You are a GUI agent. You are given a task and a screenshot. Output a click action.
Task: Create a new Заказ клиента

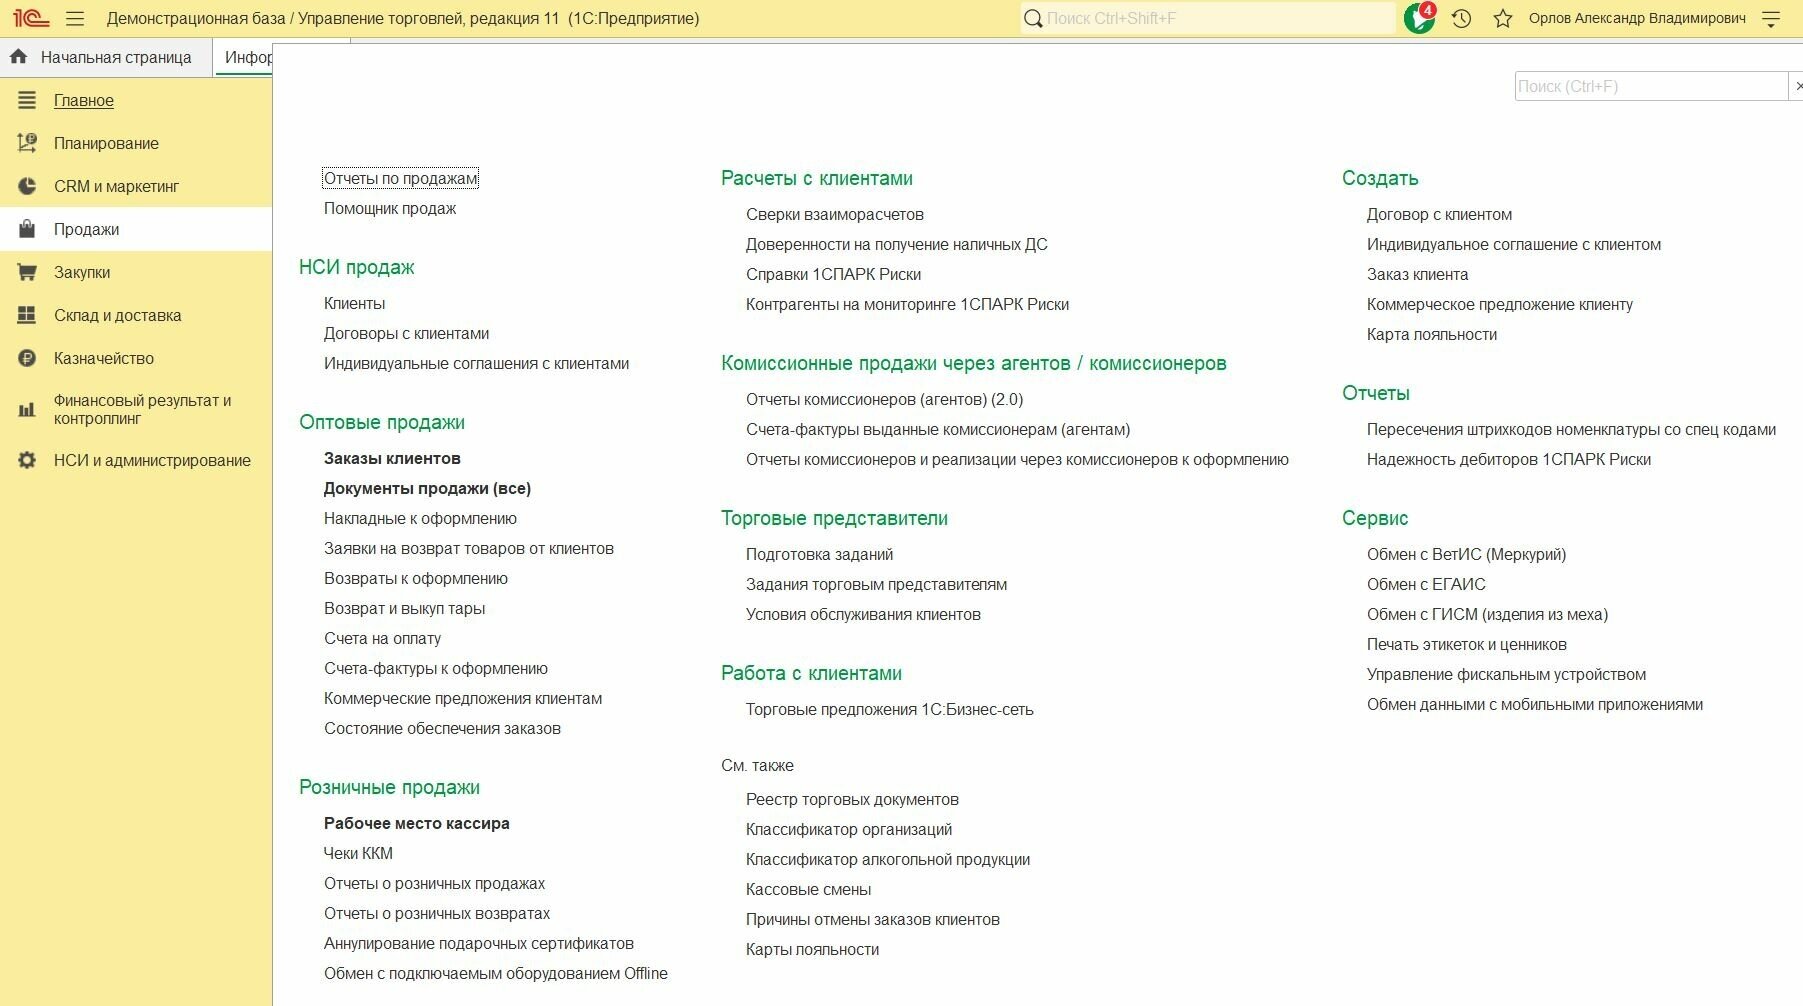coord(1418,274)
